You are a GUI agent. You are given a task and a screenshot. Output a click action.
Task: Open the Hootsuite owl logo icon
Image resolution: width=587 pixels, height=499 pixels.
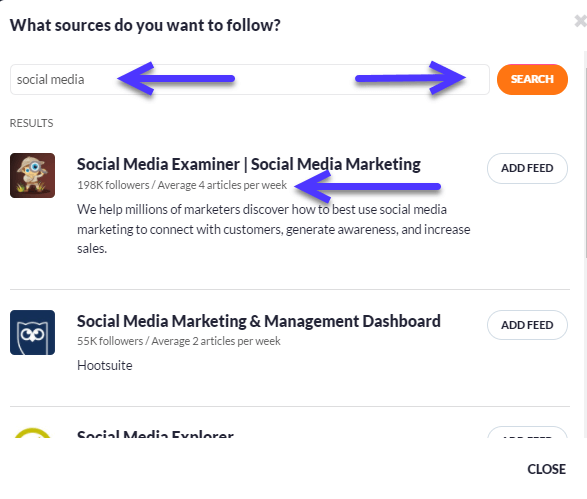point(33,332)
